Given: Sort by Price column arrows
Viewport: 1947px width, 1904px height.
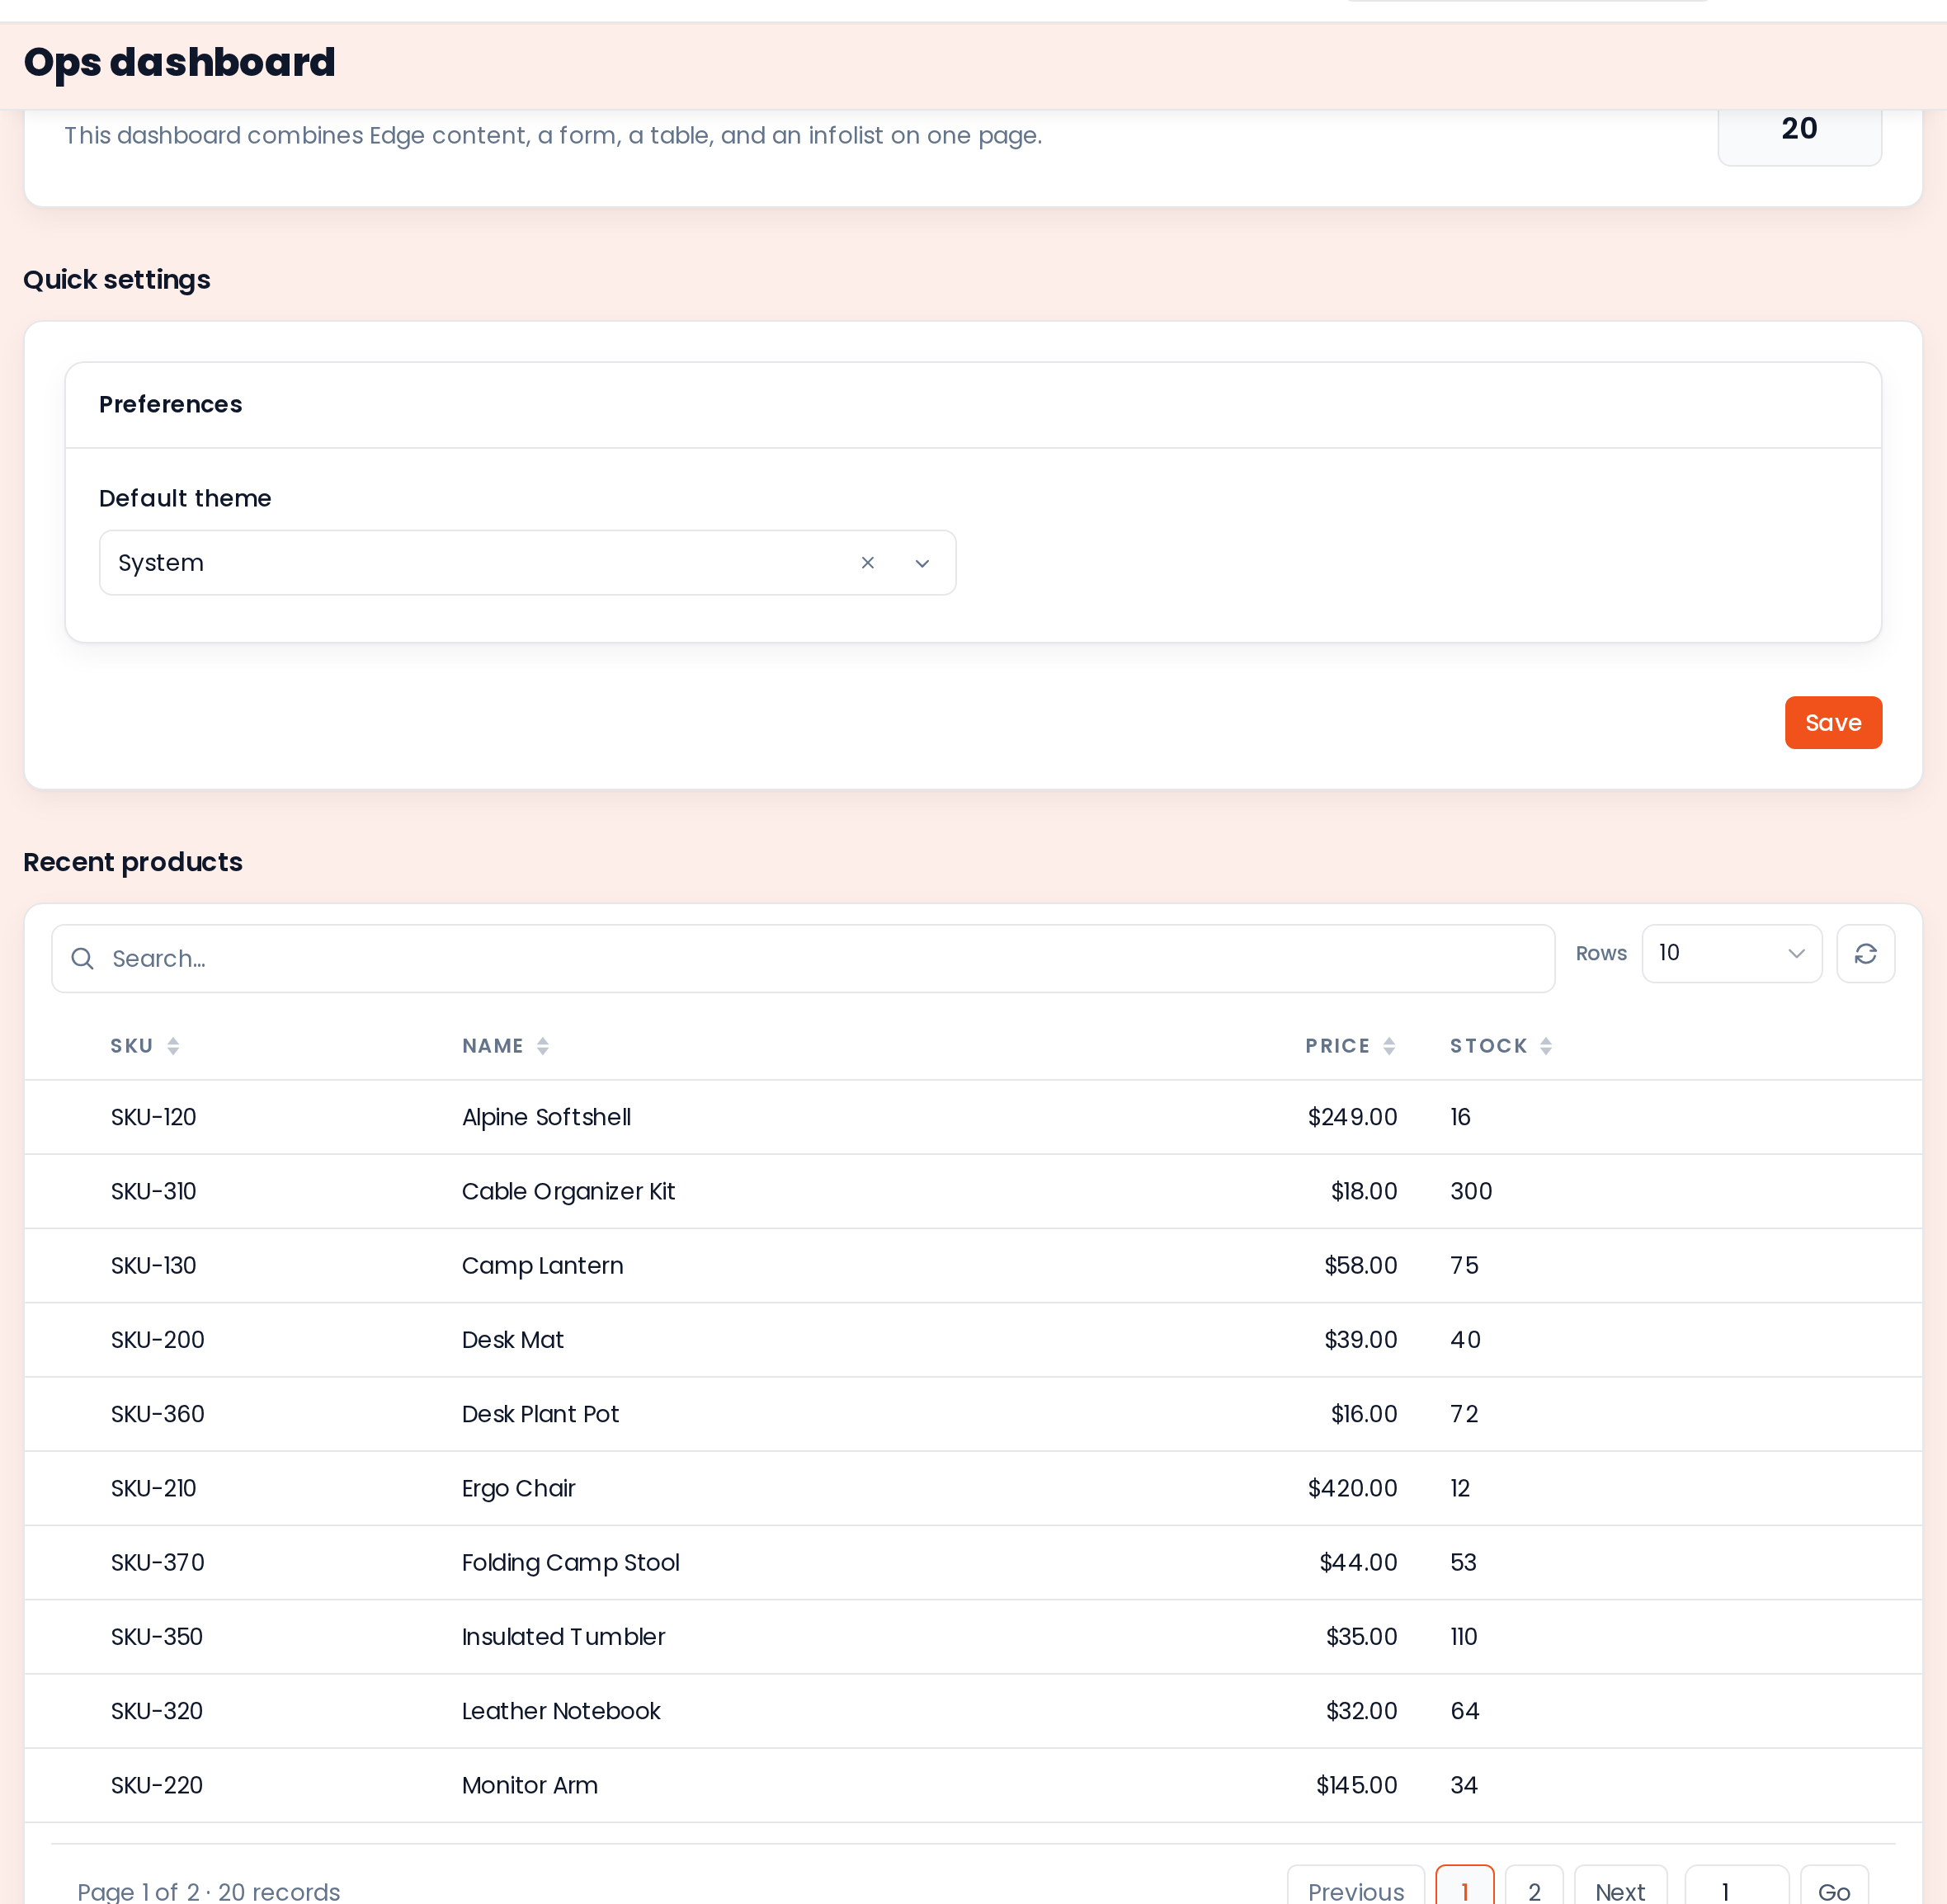Looking at the screenshot, I should tap(1389, 1046).
